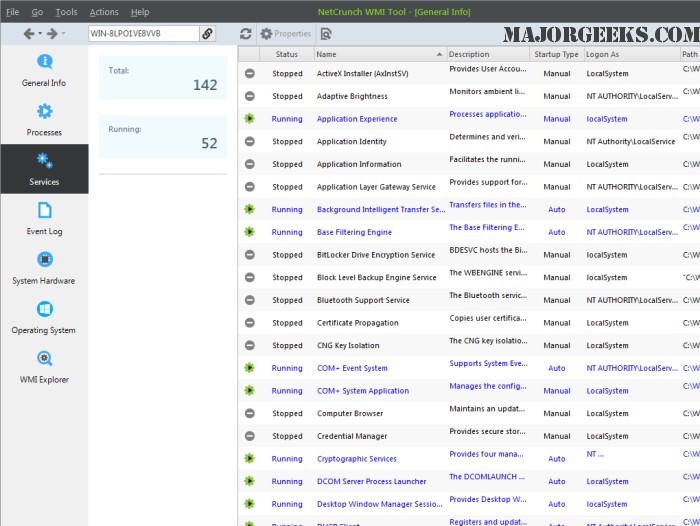Click running icon for DCOM Server Process Launcher
This screenshot has height=526, width=700.
[250, 481]
